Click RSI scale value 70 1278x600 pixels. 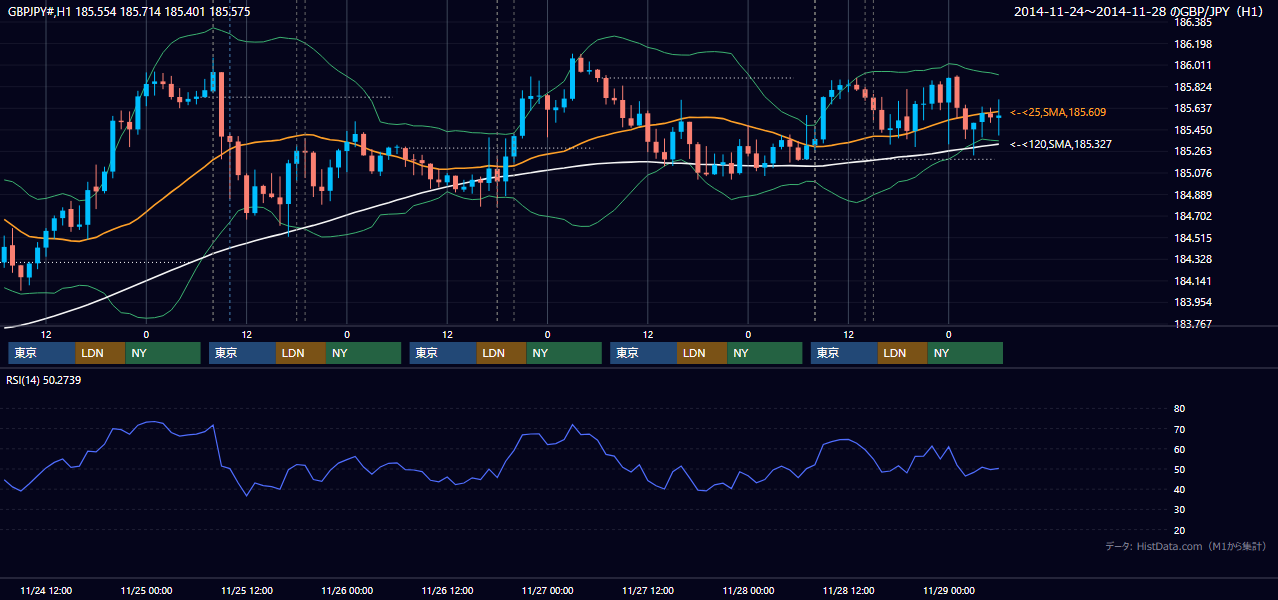(x=1180, y=429)
